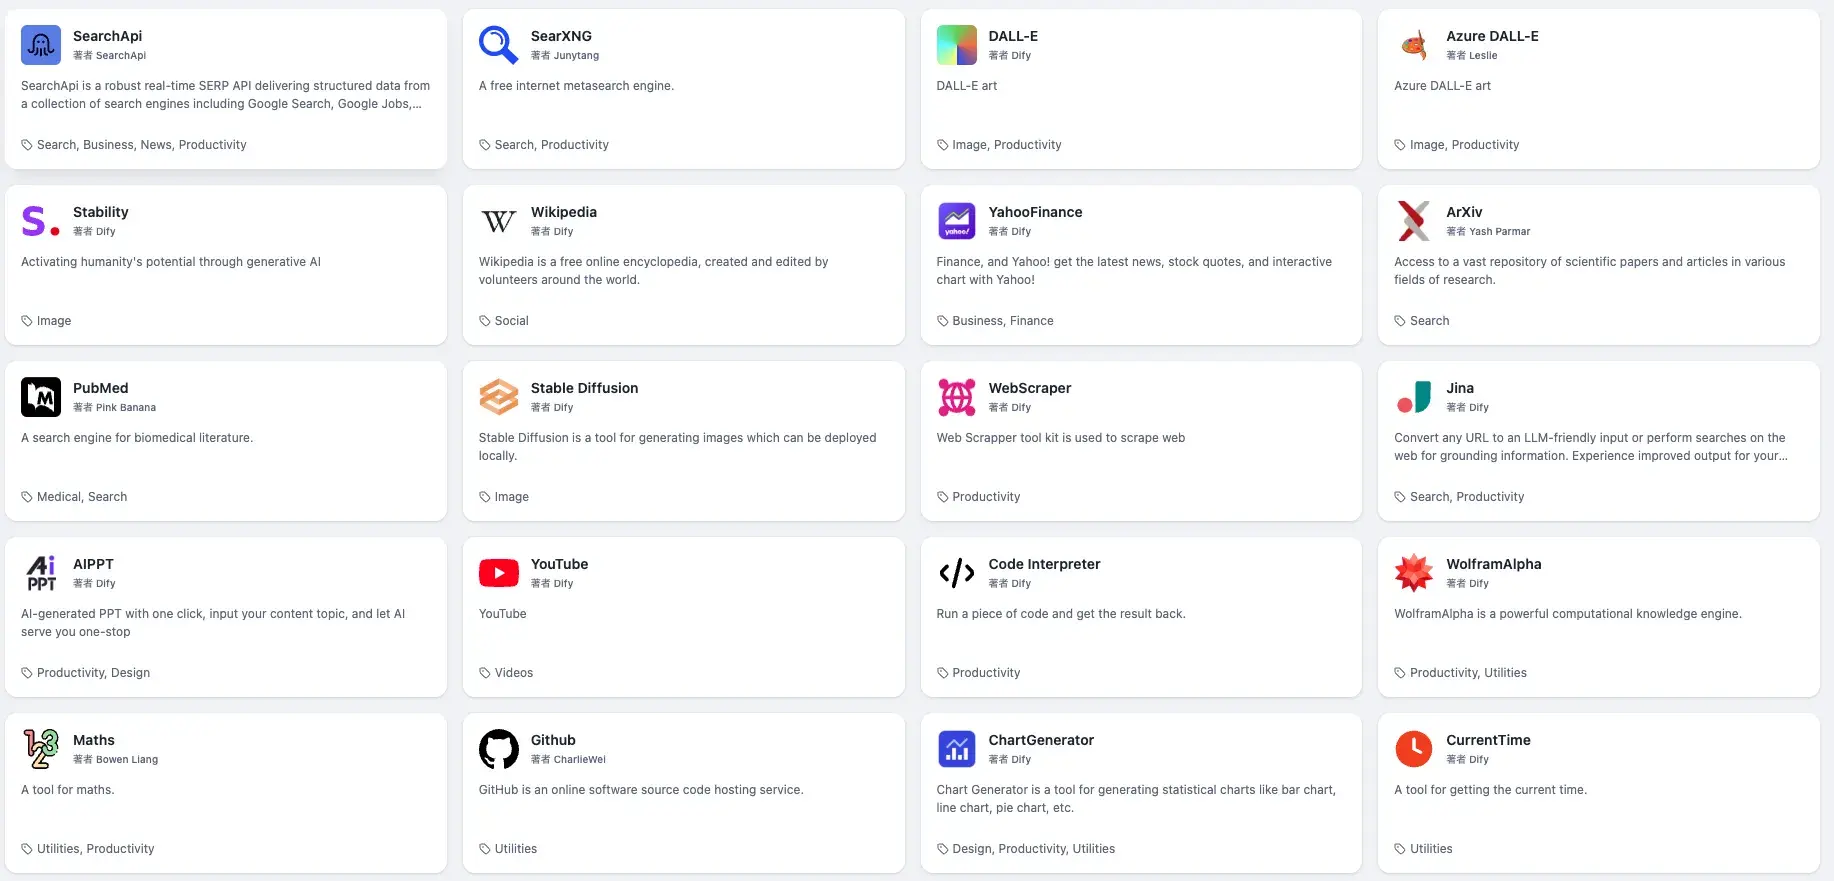Click the Github octocat icon
This screenshot has height=881, width=1834.
tap(498, 749)
